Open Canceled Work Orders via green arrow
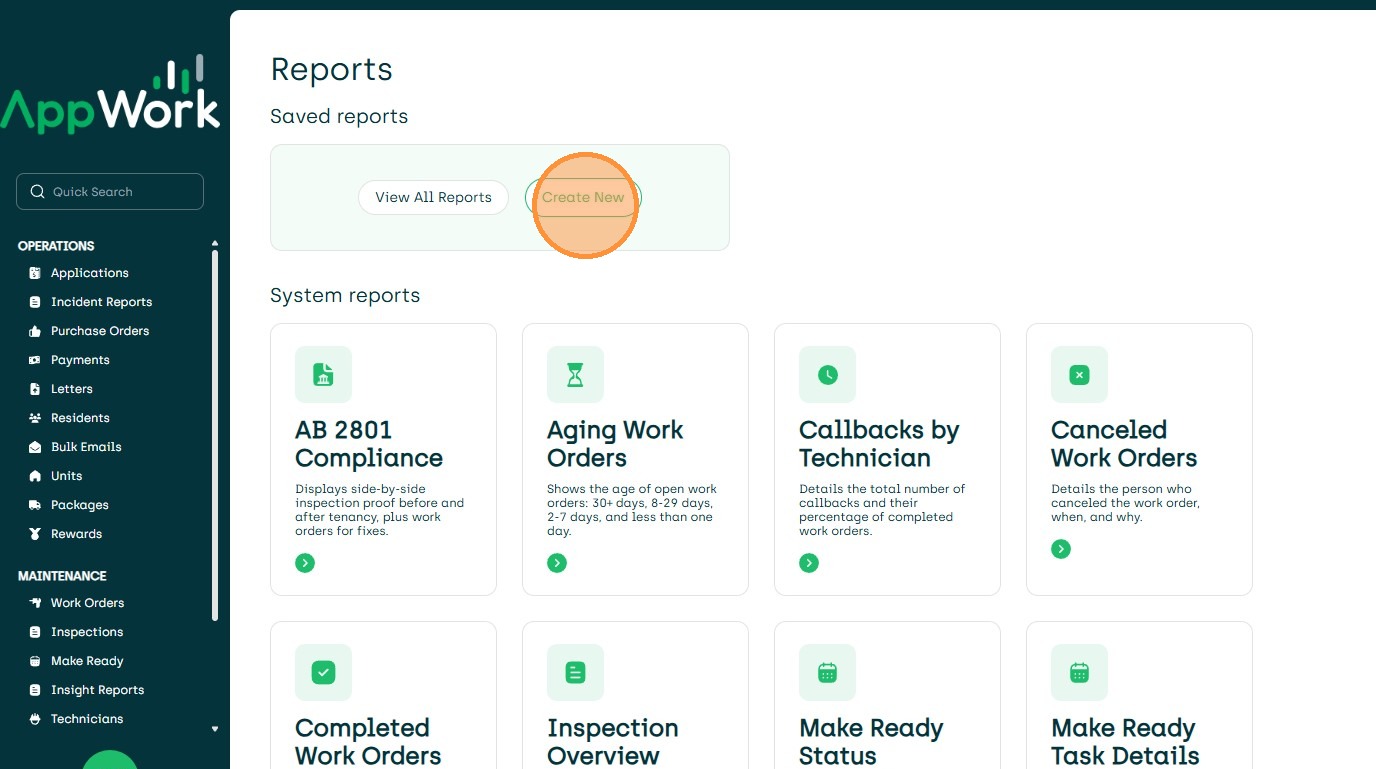This screenshot has height=769, width=1376. [1061, 549]
